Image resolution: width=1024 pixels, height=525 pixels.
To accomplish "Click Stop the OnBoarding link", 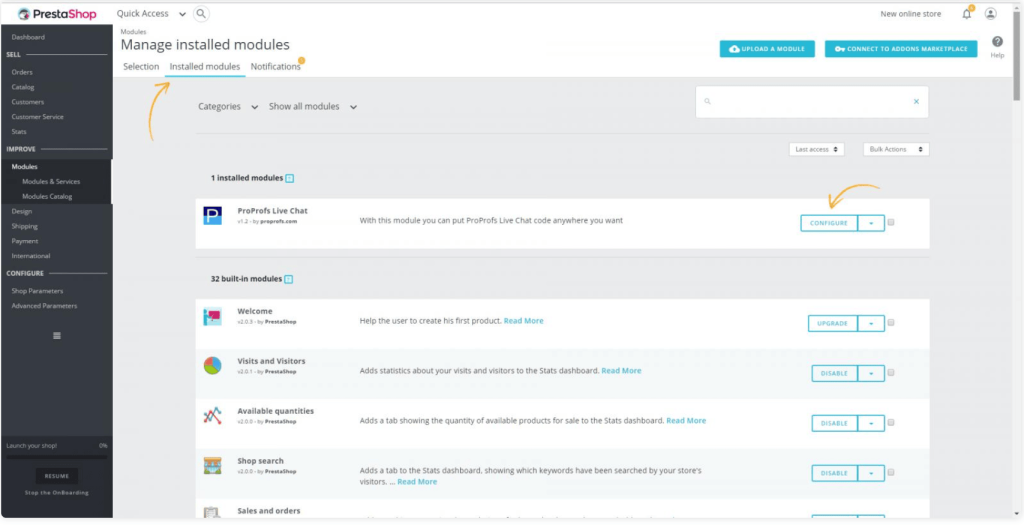I will [57, 493].
